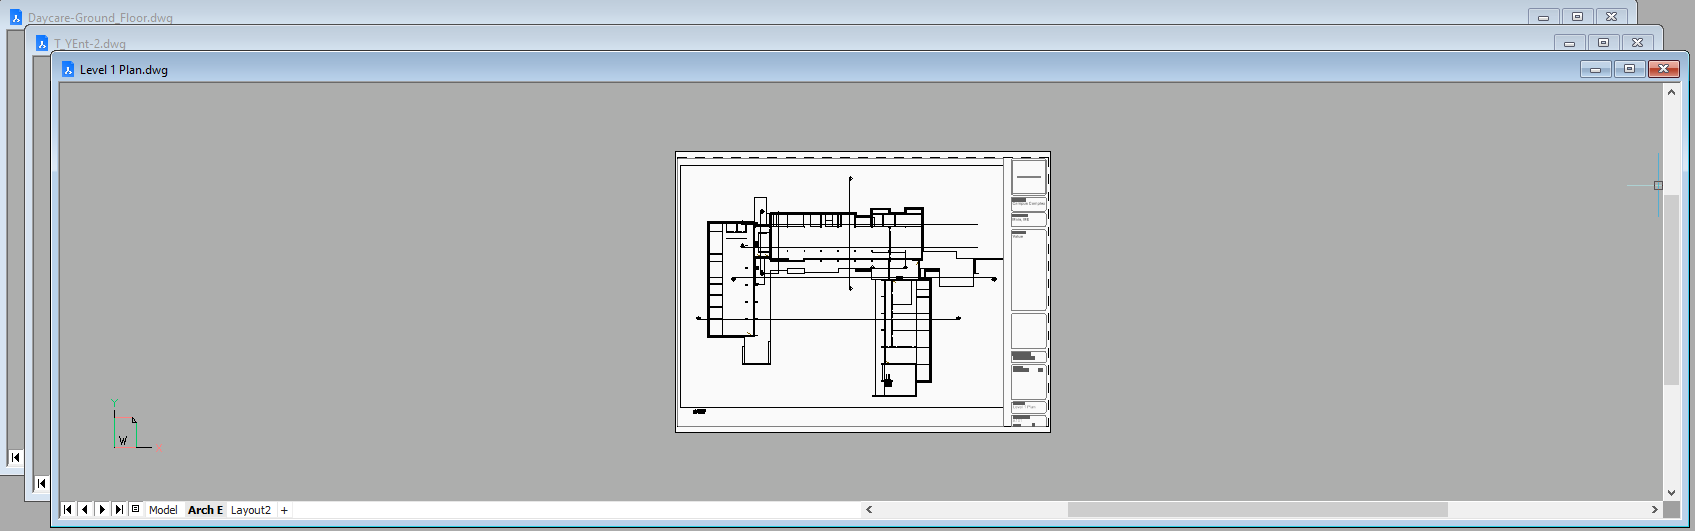Click the horizontal scrollbar right arrow
Screen dimensions: 1695x531
click(x=1654, y=510)
